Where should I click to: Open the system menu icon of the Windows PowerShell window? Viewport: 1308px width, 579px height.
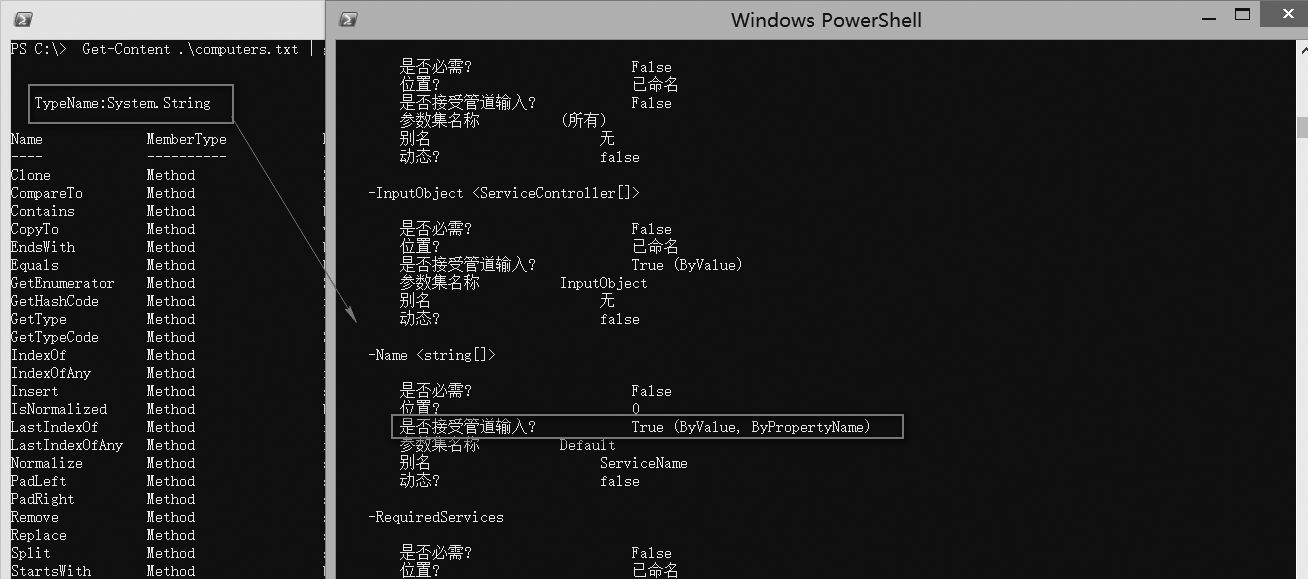349,19
